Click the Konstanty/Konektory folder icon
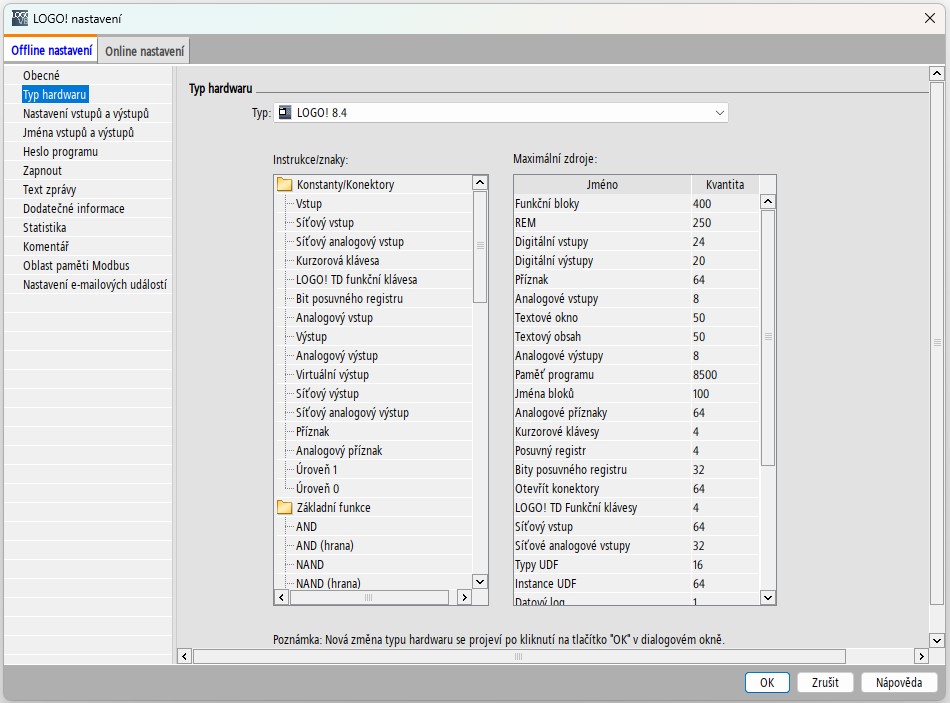This screenshot has width=950, height=703. (284, 184)
